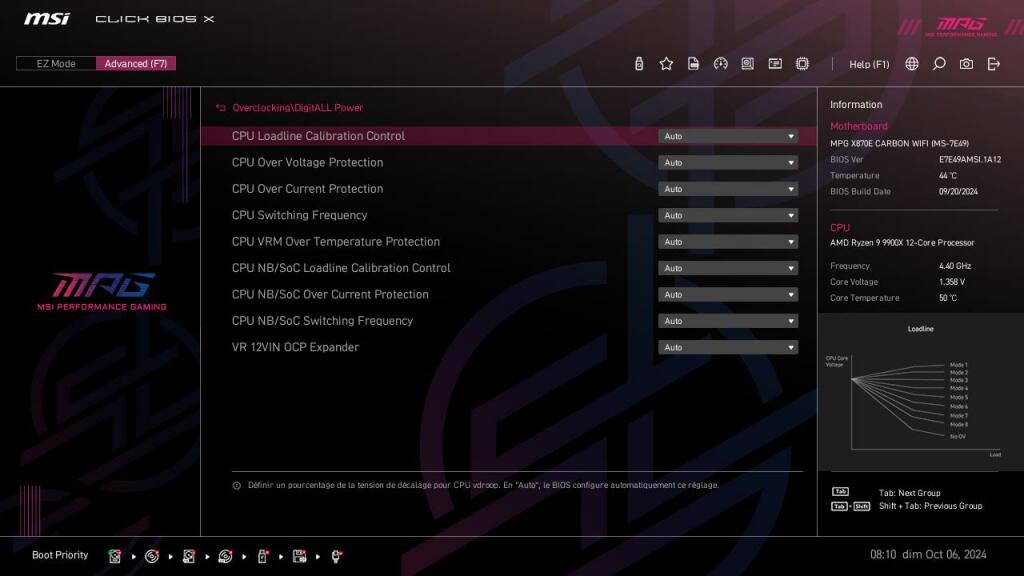This screenshot has height=576, width=1024.
Task: Open the Favorites star menu
Action: [x=666, y=63]
